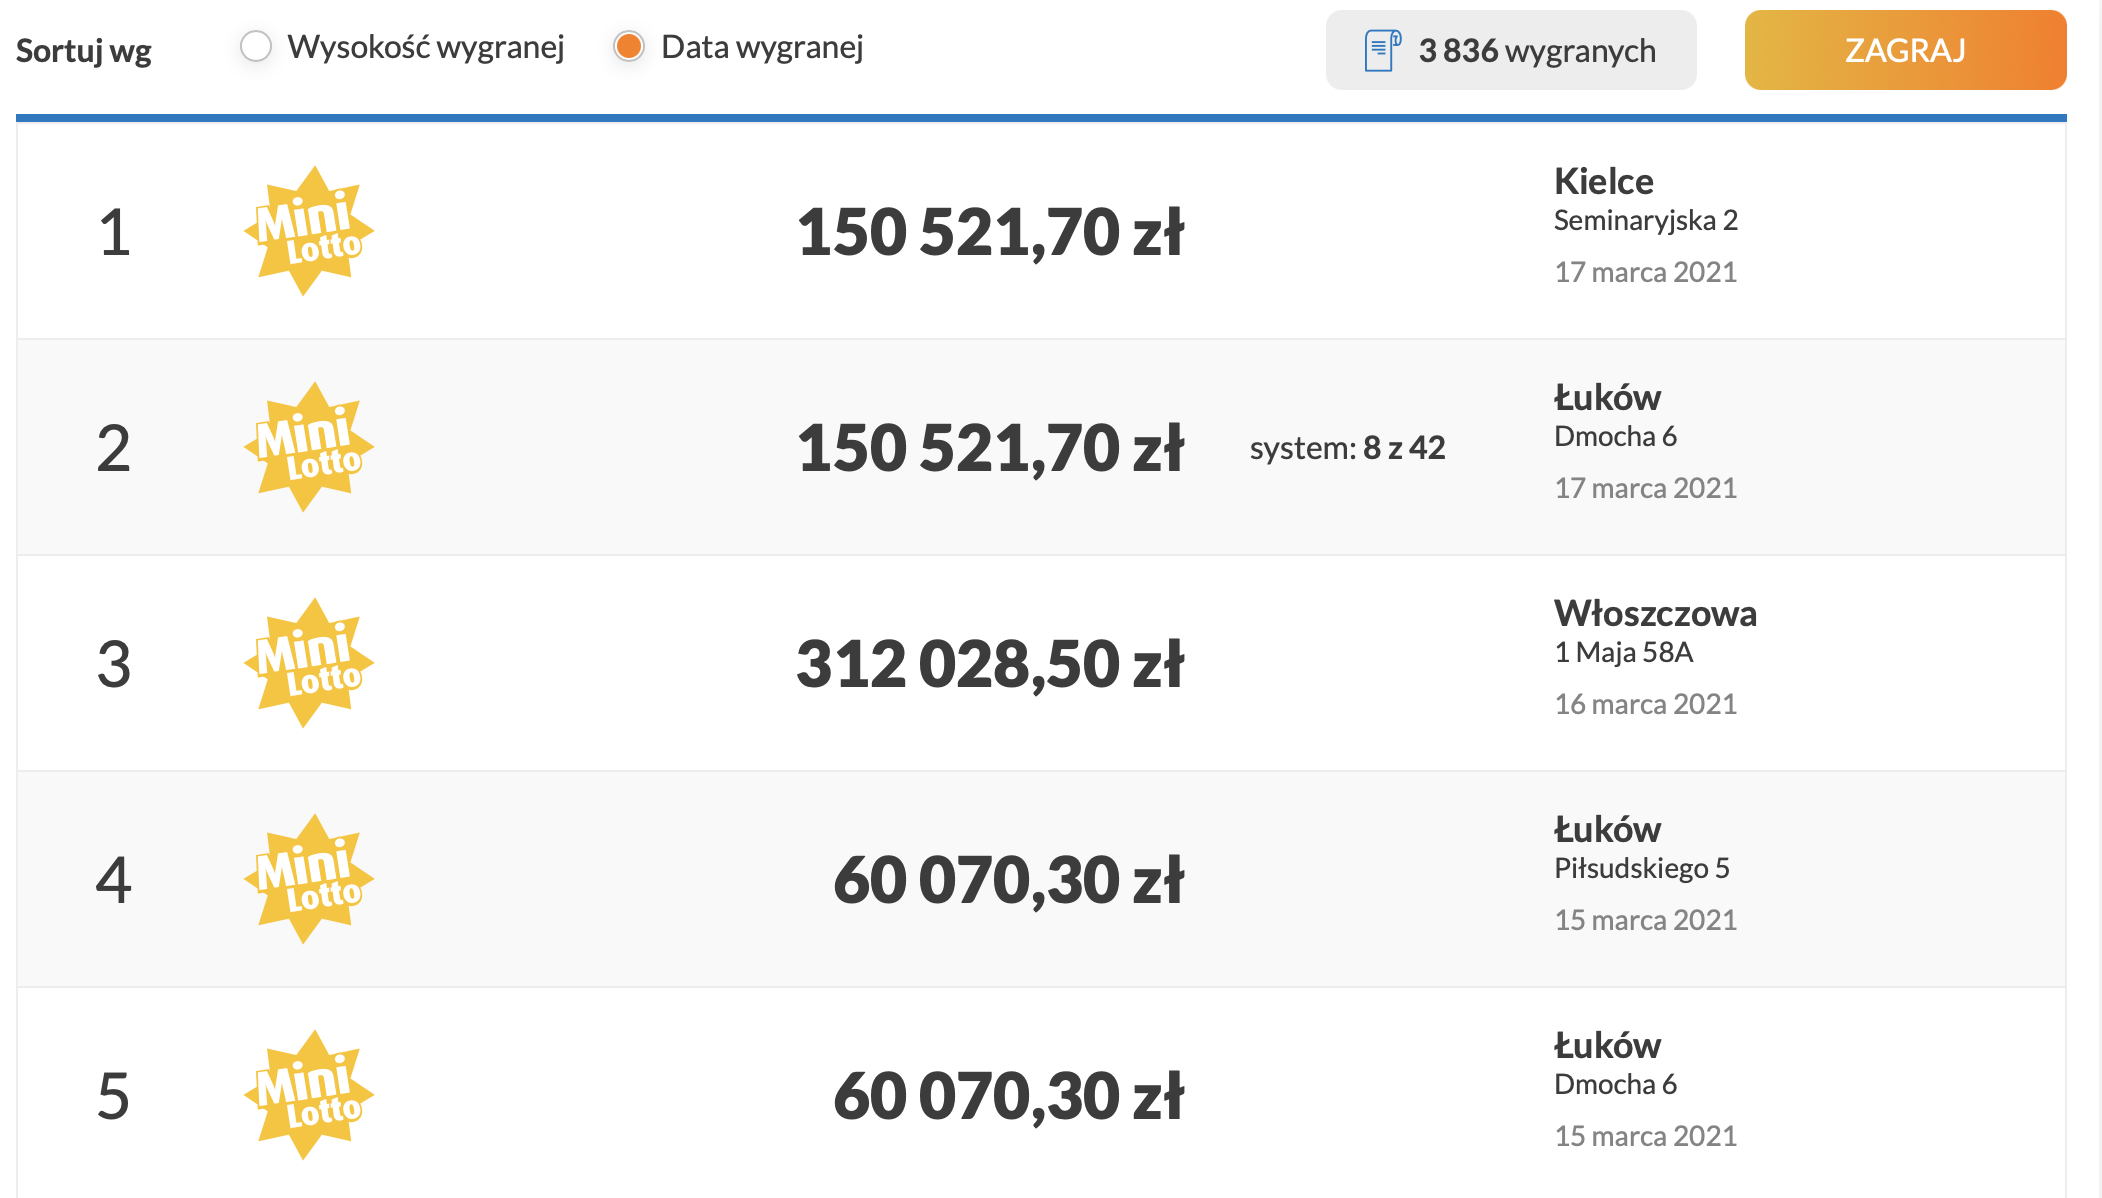Screen dimensions: 2102x1198
Task: Click the Seminaryjska 2 address
Action: [1645, 220]
